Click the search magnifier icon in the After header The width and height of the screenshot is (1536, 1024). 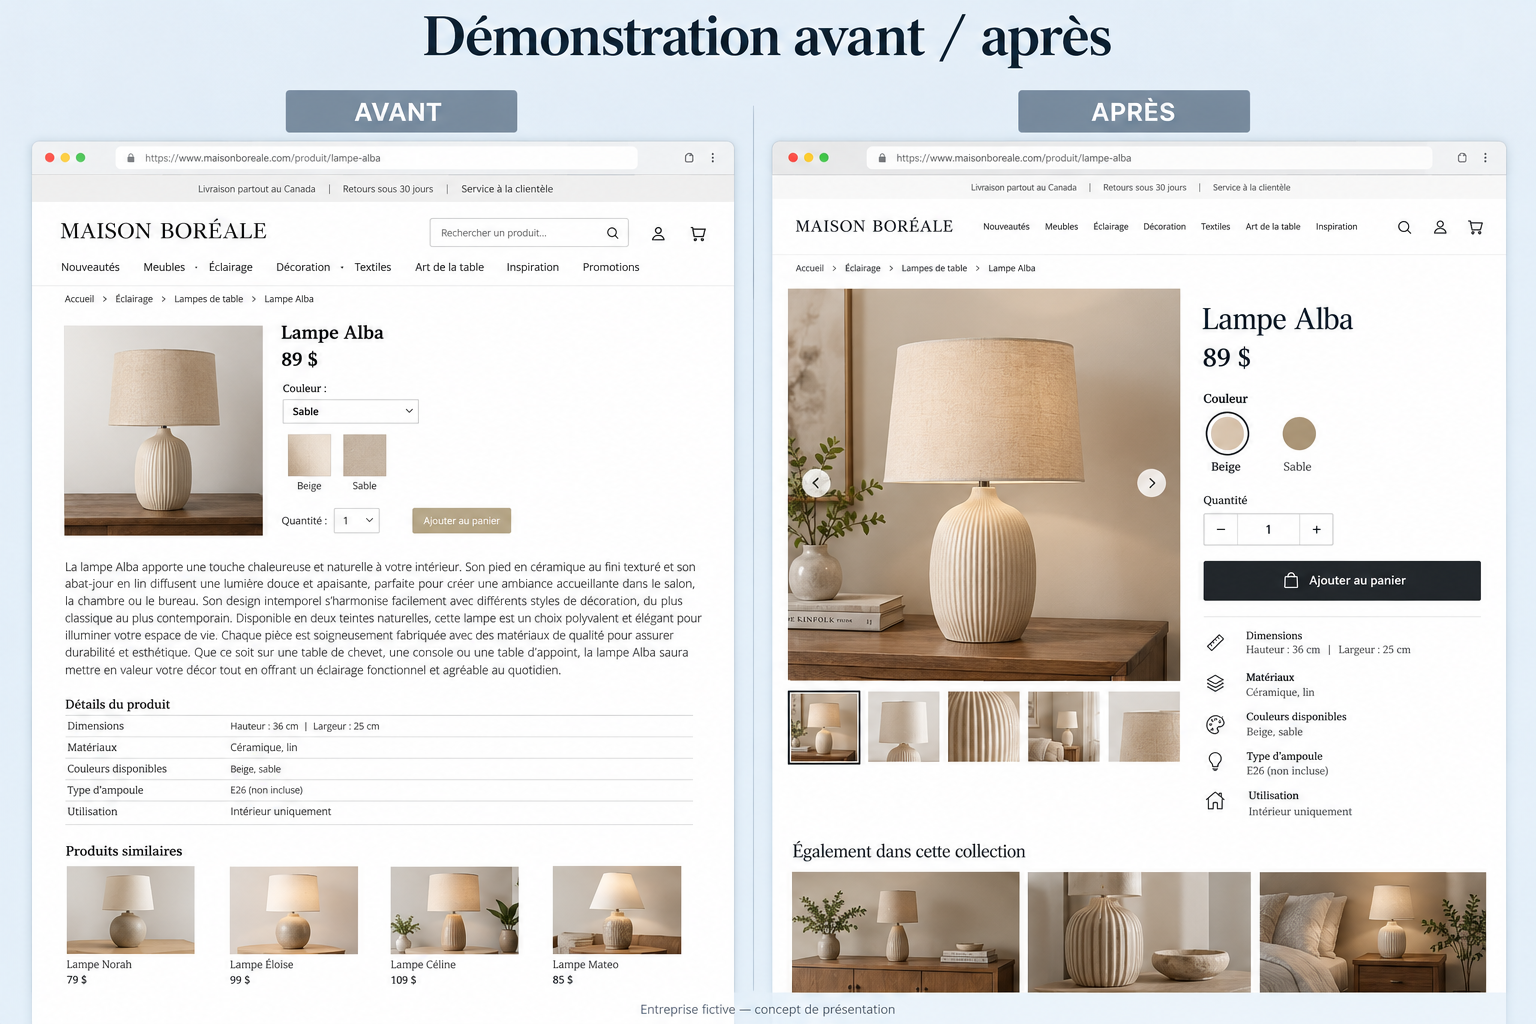1404,227
